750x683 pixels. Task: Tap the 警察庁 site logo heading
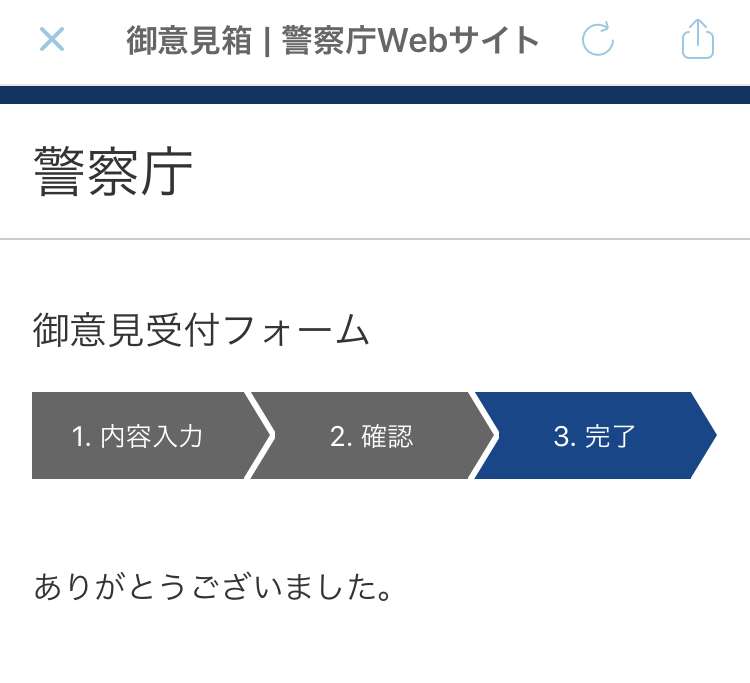click(x=112, y=172)
